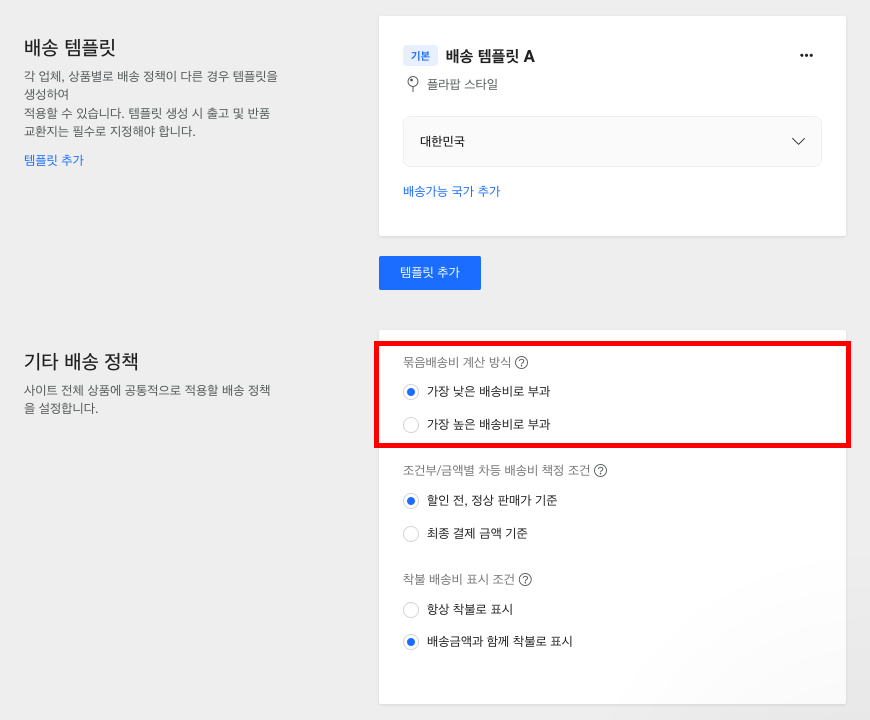Select 항상 착불로 표시 radio button
Image resolution: width=870 pixels, height=720 pixels.
pos(411,610)
